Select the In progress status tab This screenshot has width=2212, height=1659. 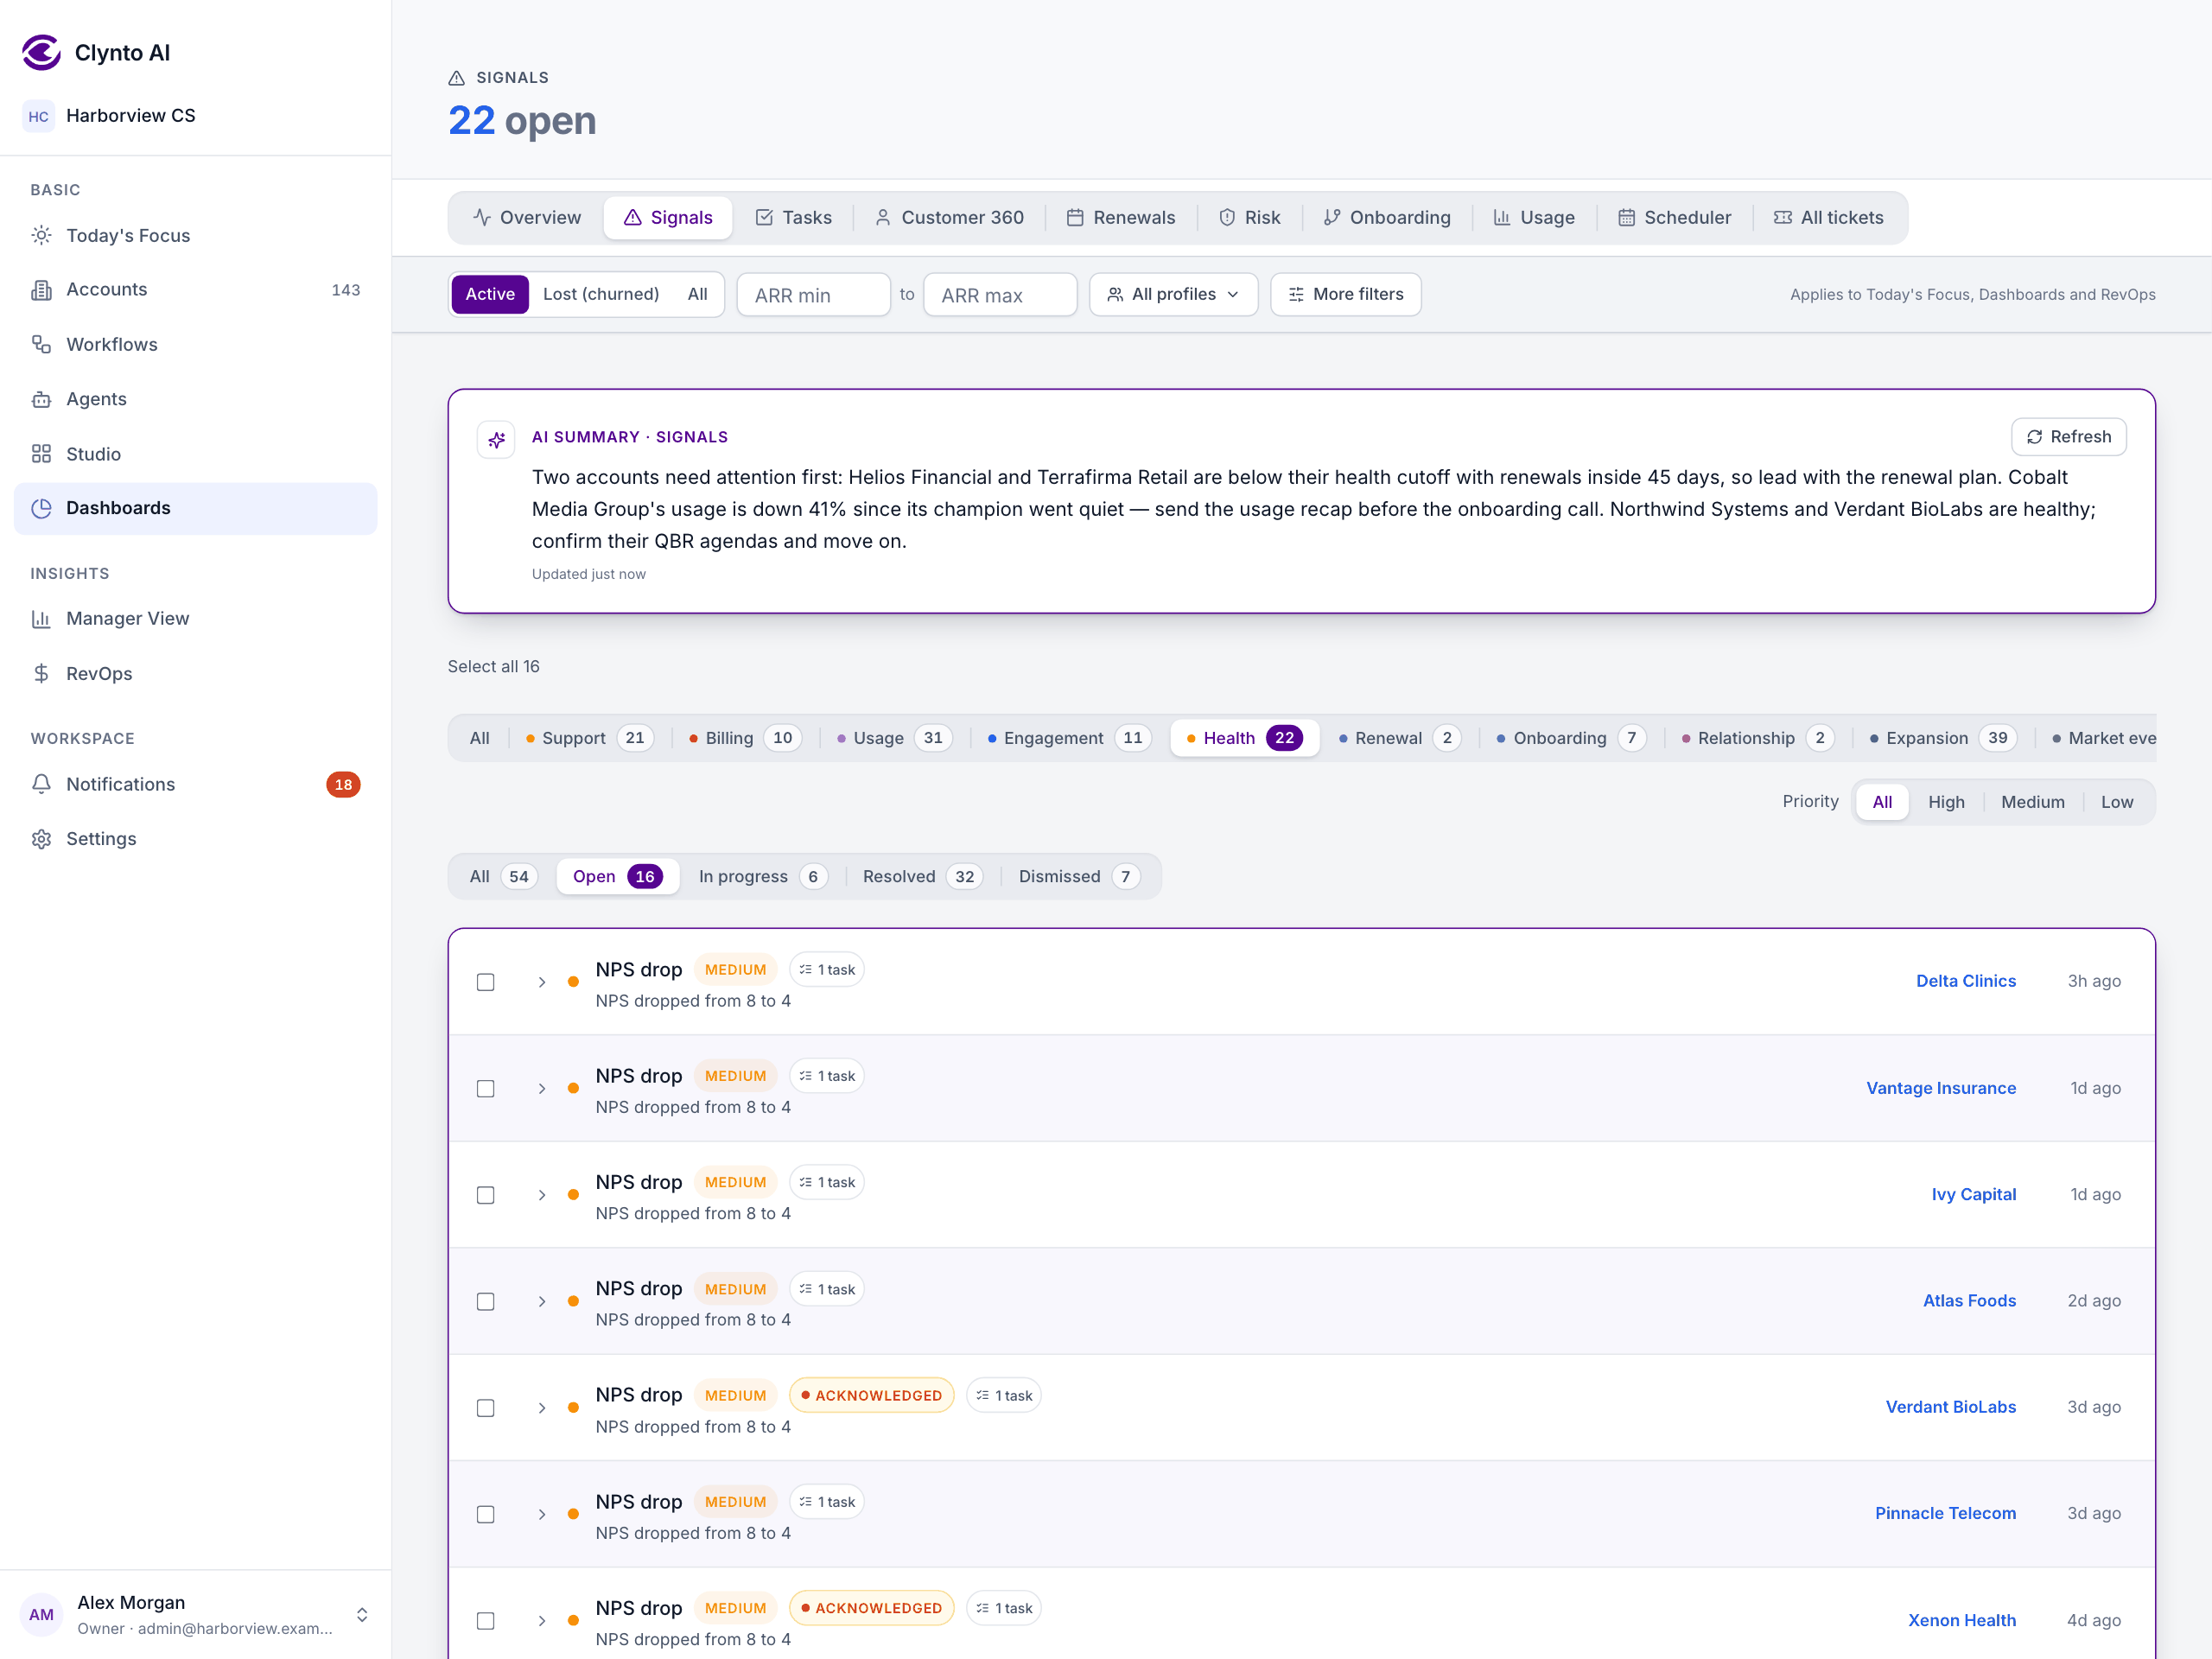761,876
